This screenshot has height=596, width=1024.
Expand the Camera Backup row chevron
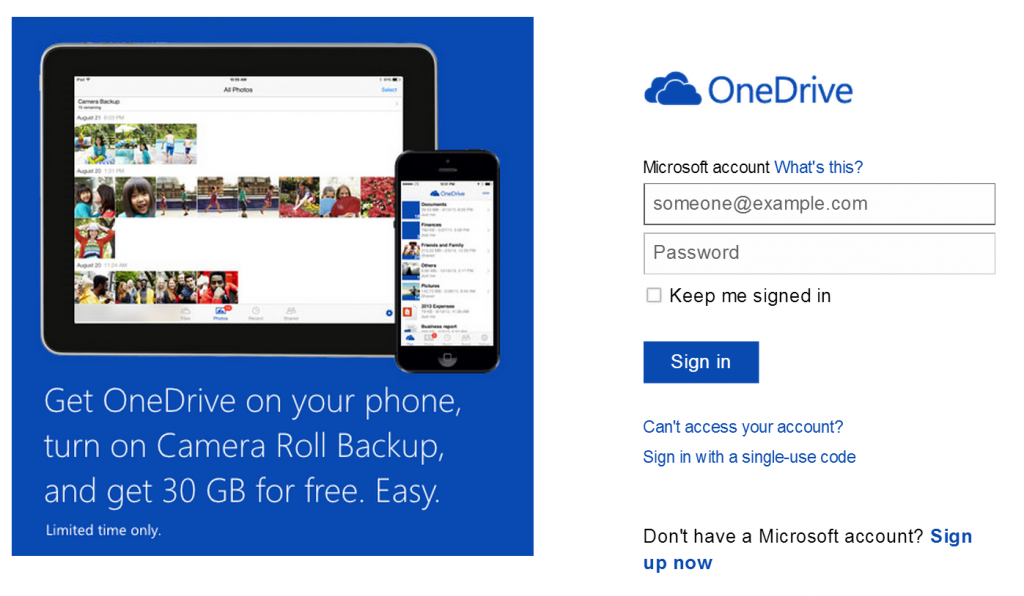coord(395,103)
